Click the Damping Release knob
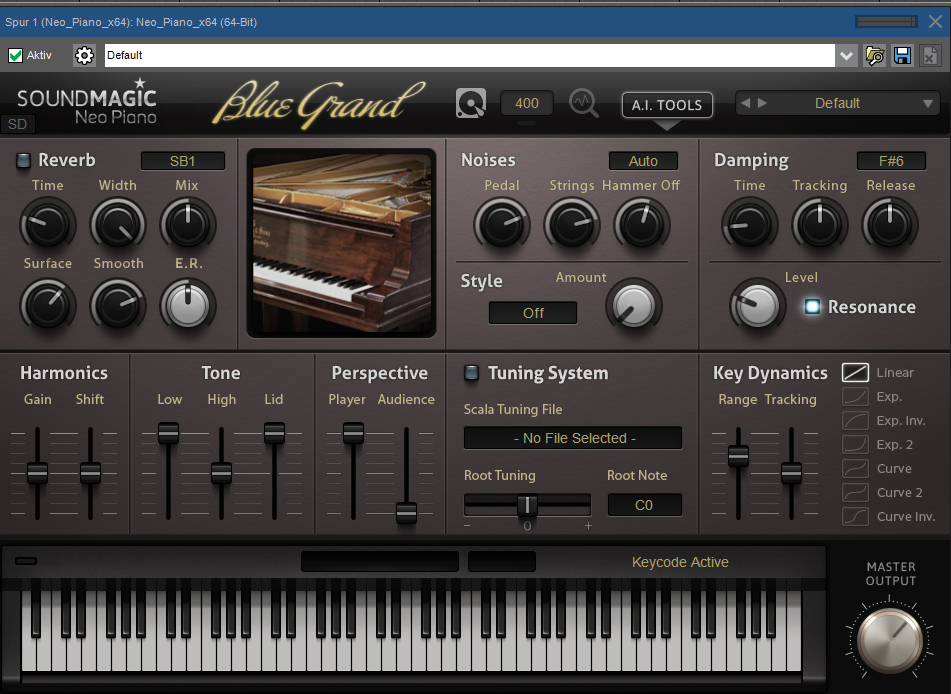 [x=890, y=224]
